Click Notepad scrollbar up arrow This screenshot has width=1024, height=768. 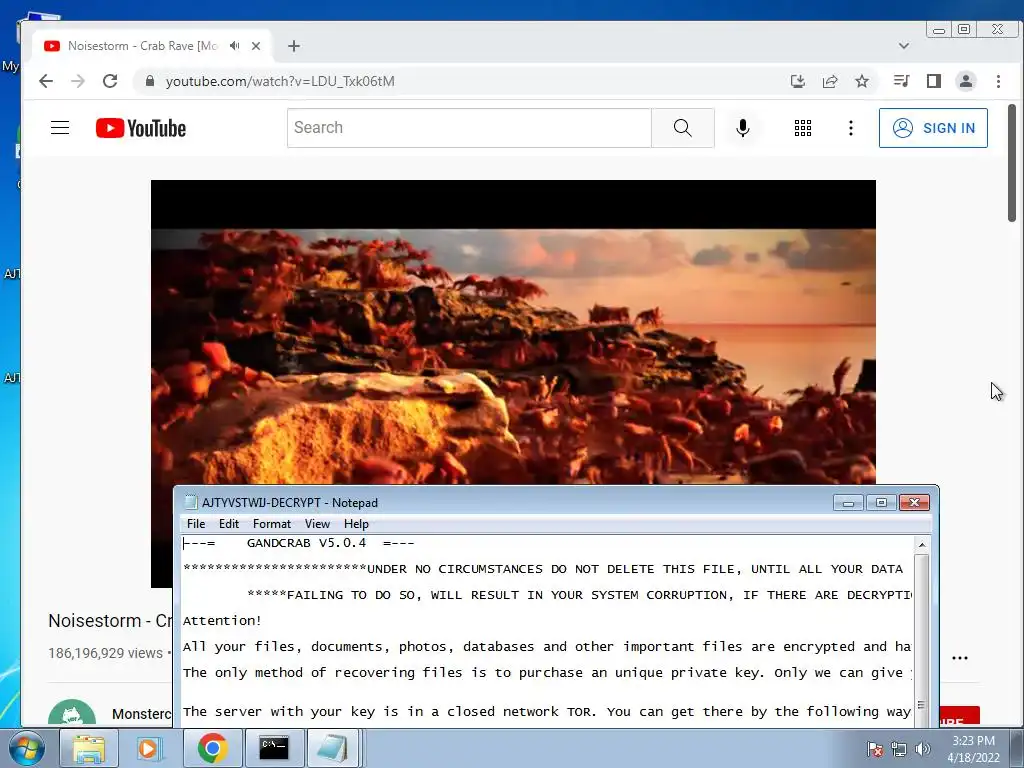coord(921,545)
